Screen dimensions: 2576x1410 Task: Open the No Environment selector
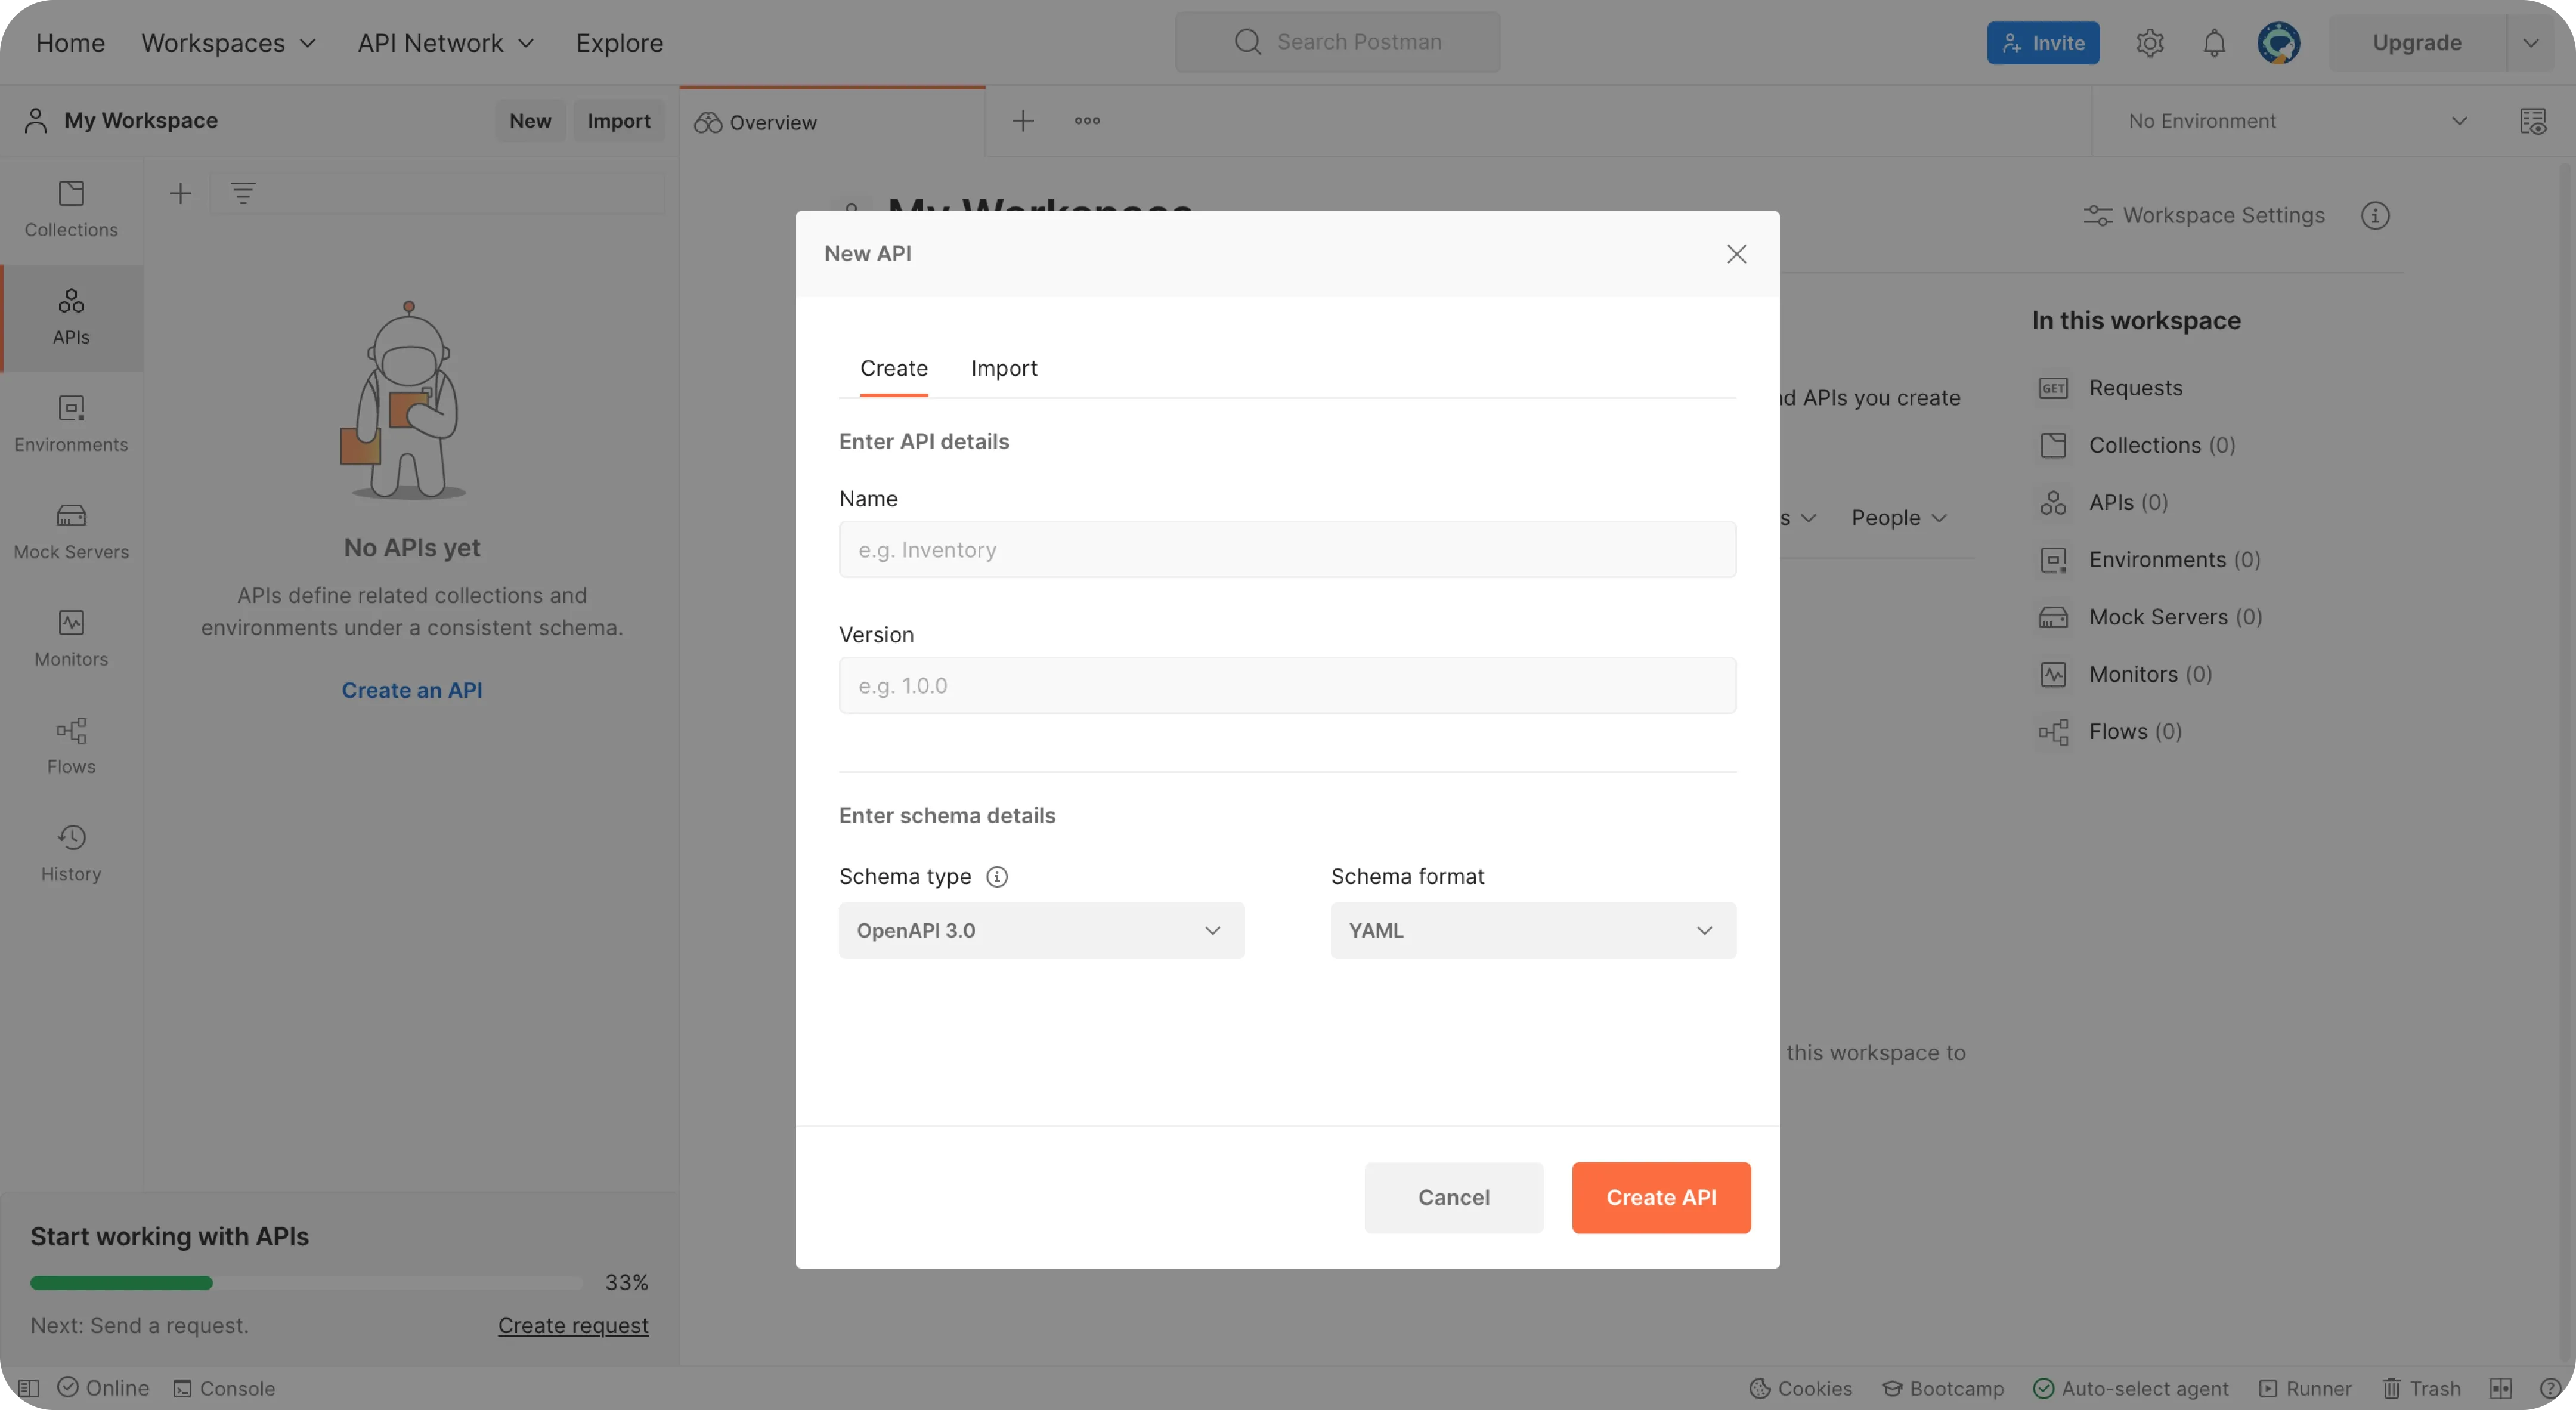pos(2295,121)
